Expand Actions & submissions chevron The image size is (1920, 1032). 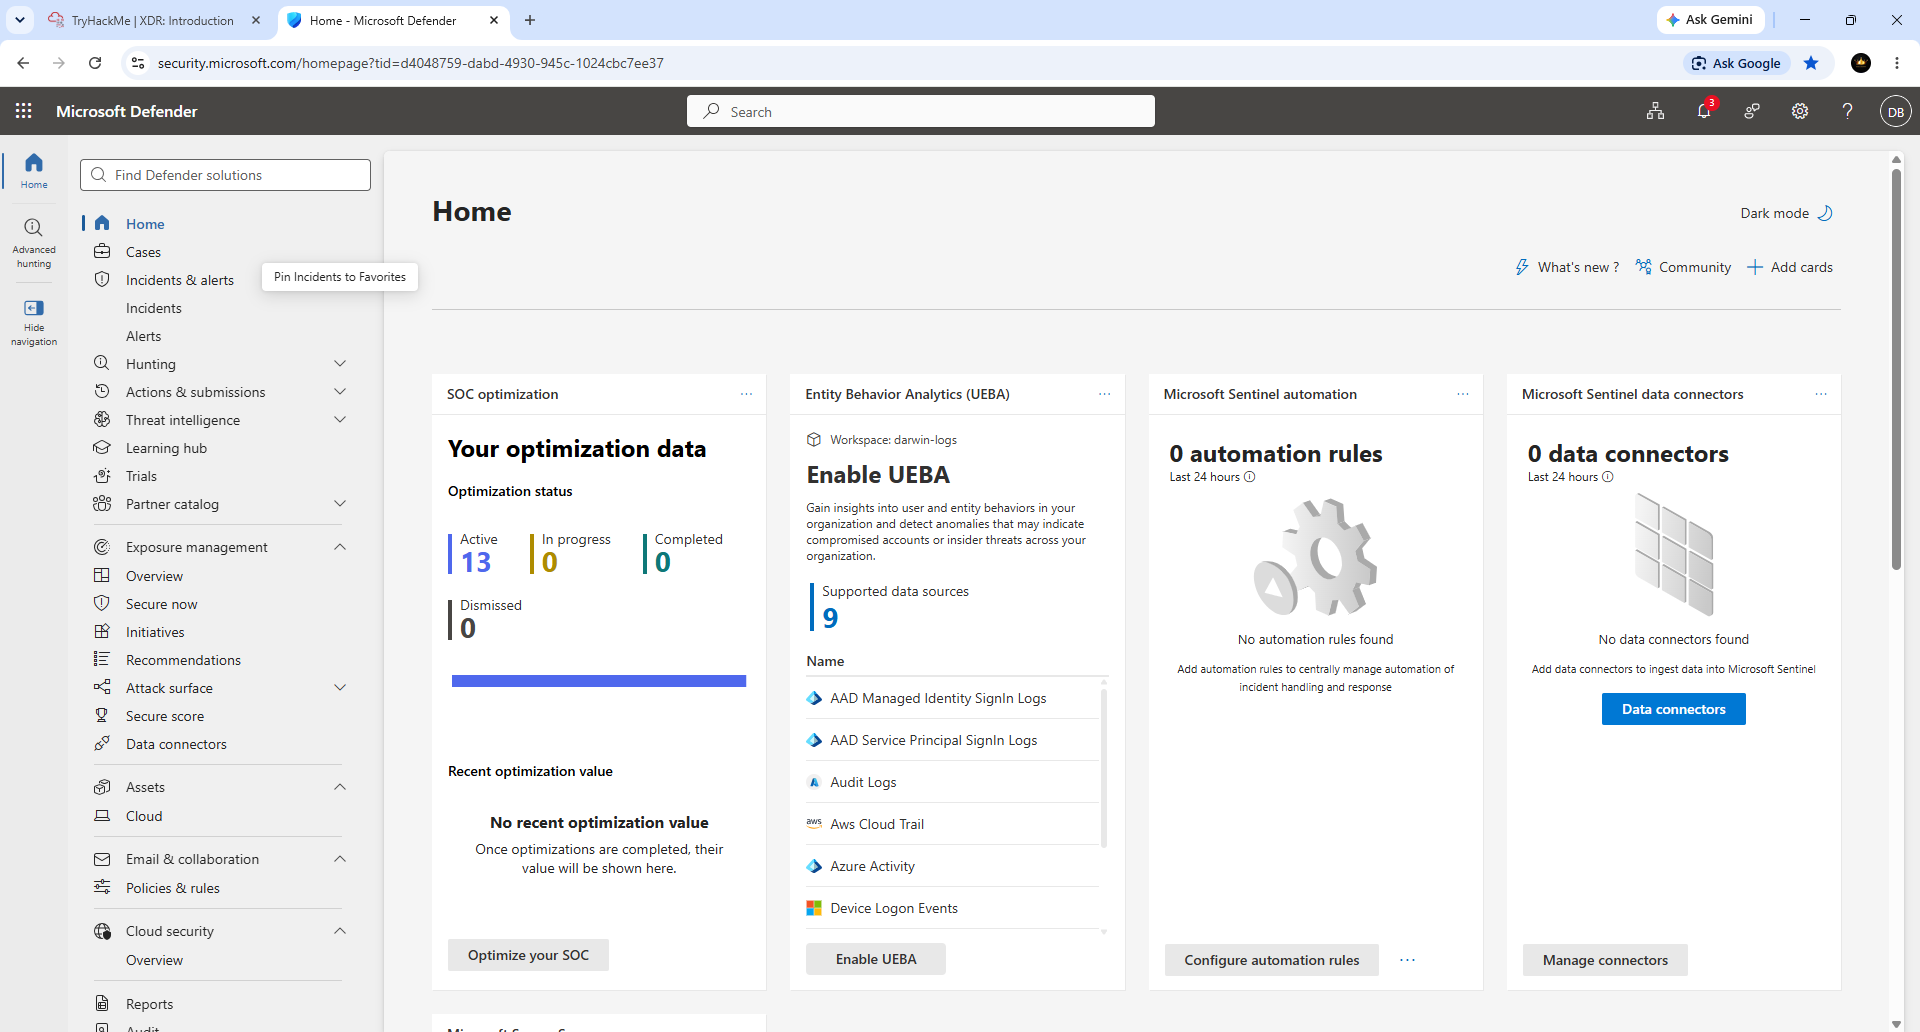pos(340,392)
